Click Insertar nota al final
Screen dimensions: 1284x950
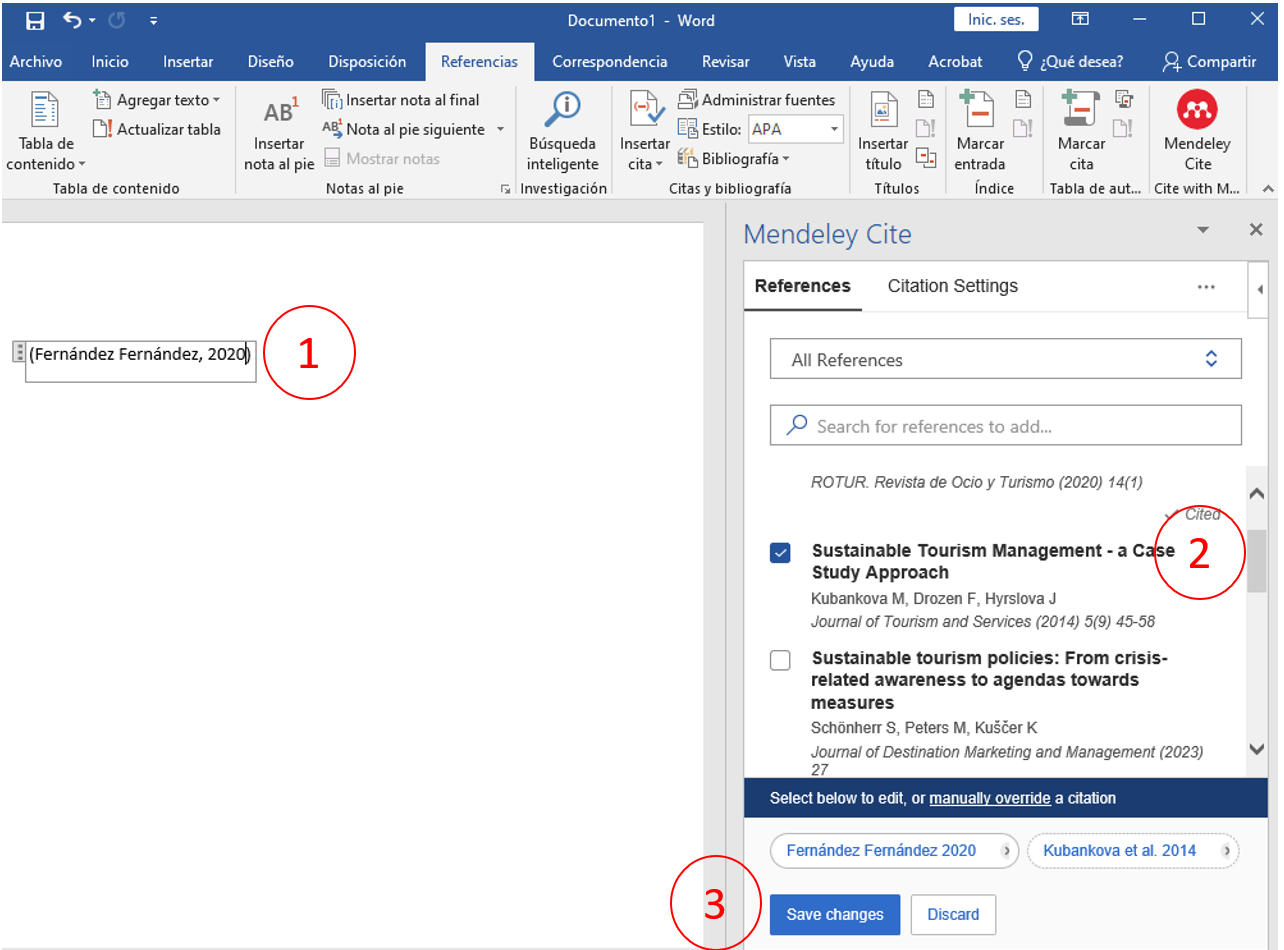pyautogui.click(x=401, y=100)
